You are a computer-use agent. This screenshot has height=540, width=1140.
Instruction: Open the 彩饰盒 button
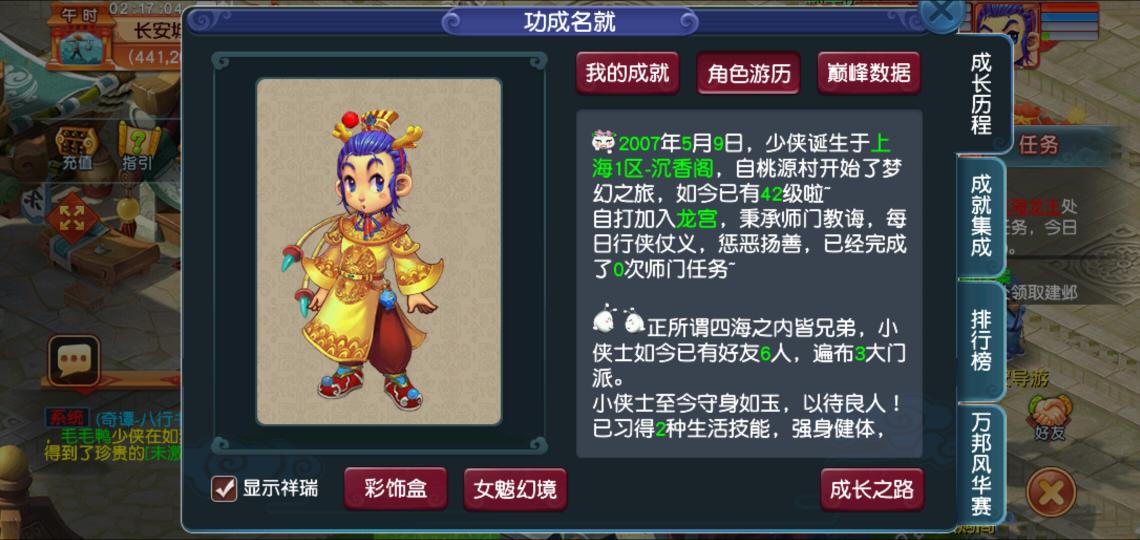point(396,489)
